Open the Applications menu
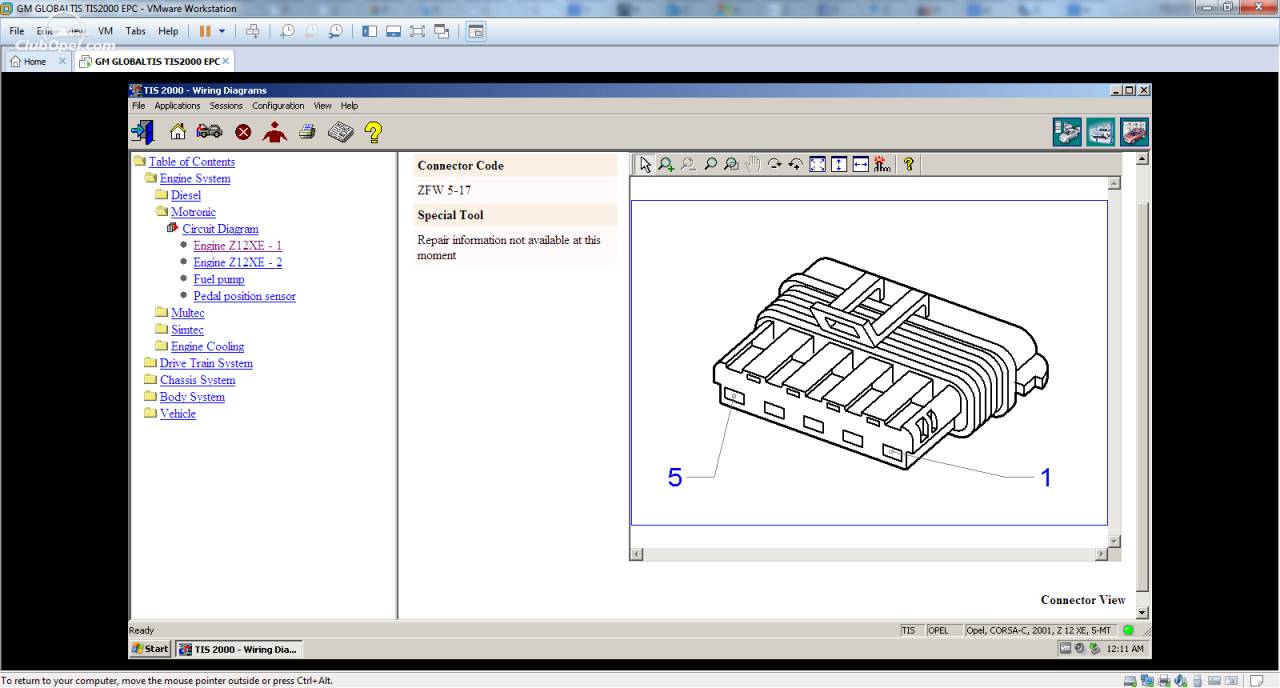The width and height of the screenshot is (1280, 688). click(x=177, y=106)
